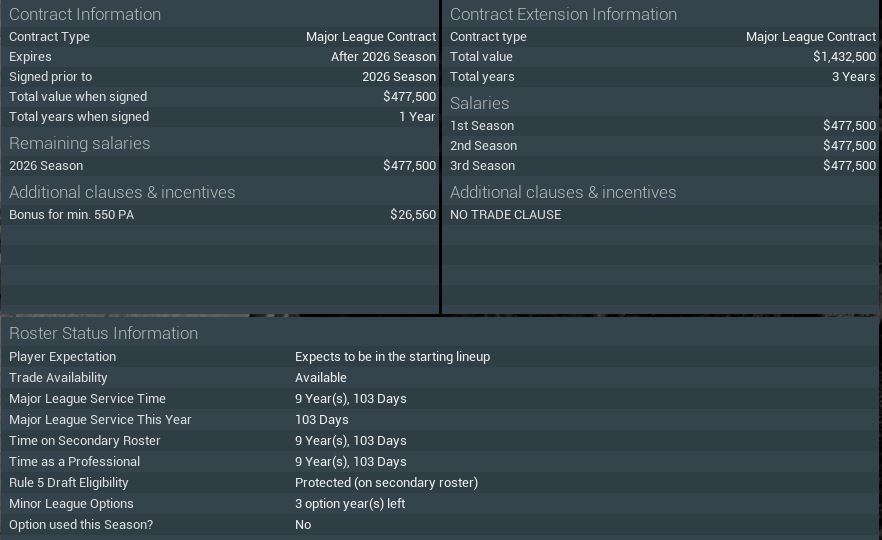Click the Remaining salaries heading

click(80, 143)
